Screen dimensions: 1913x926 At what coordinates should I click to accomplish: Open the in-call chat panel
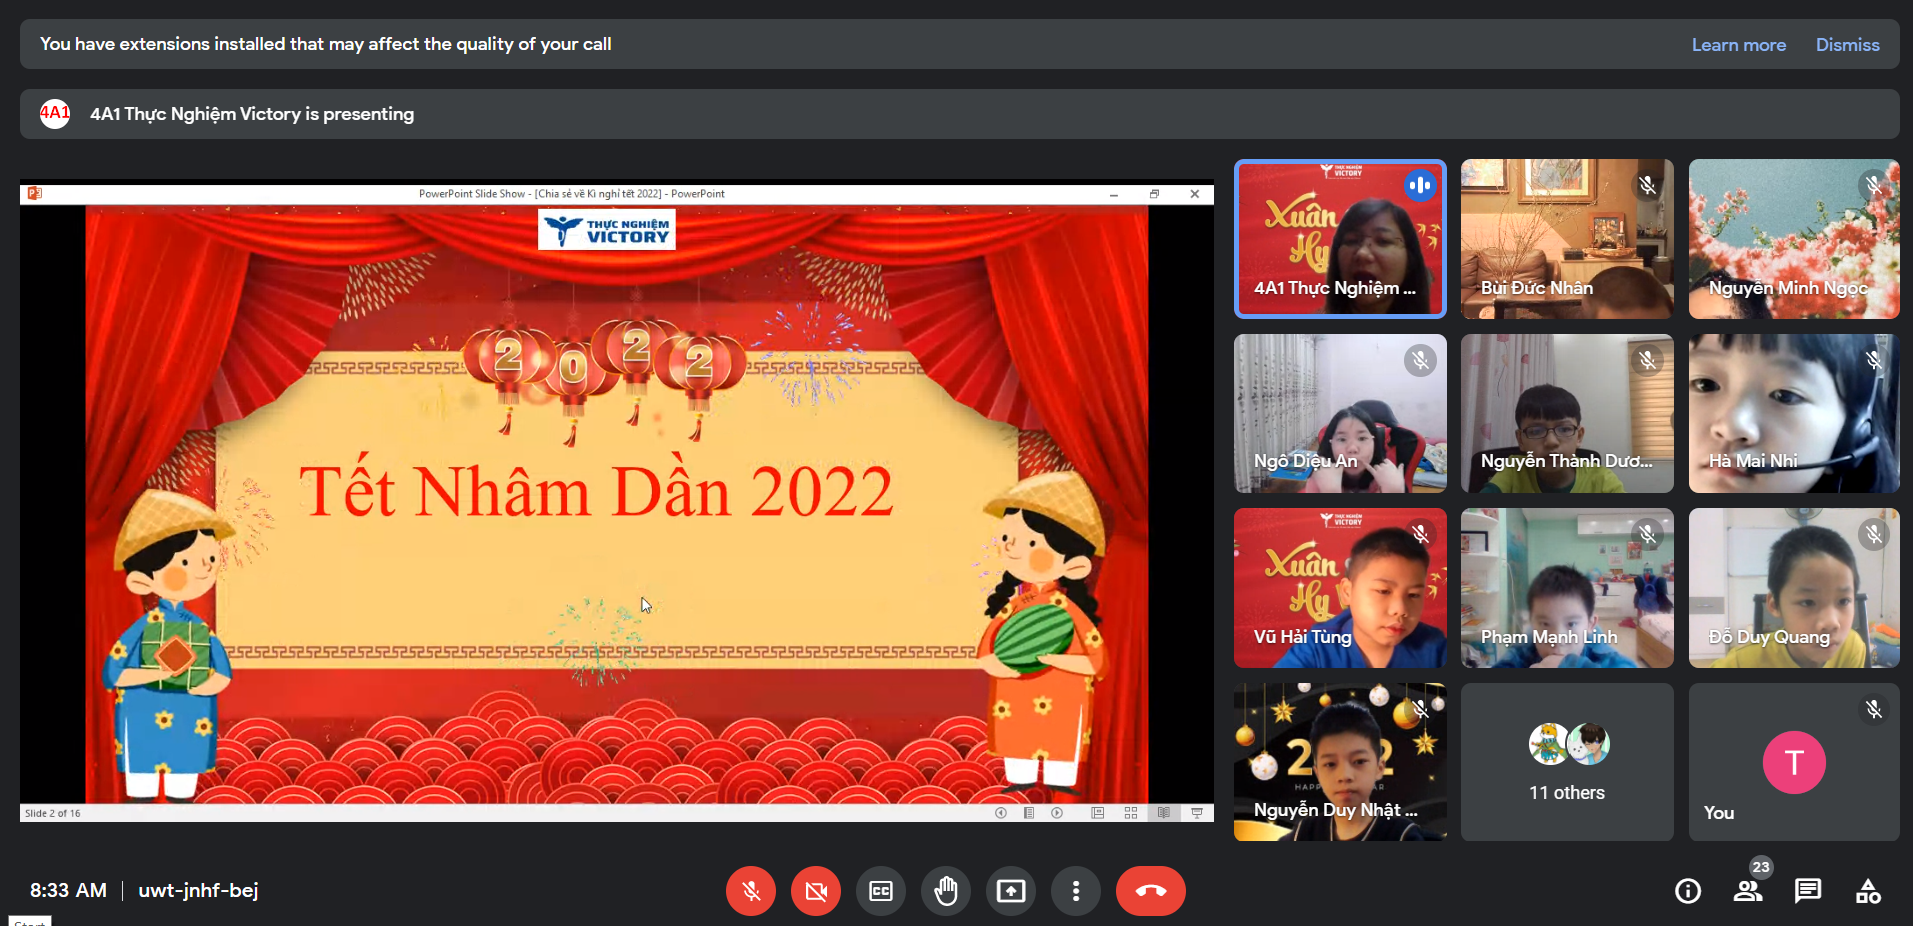(x=1807, y=890)
